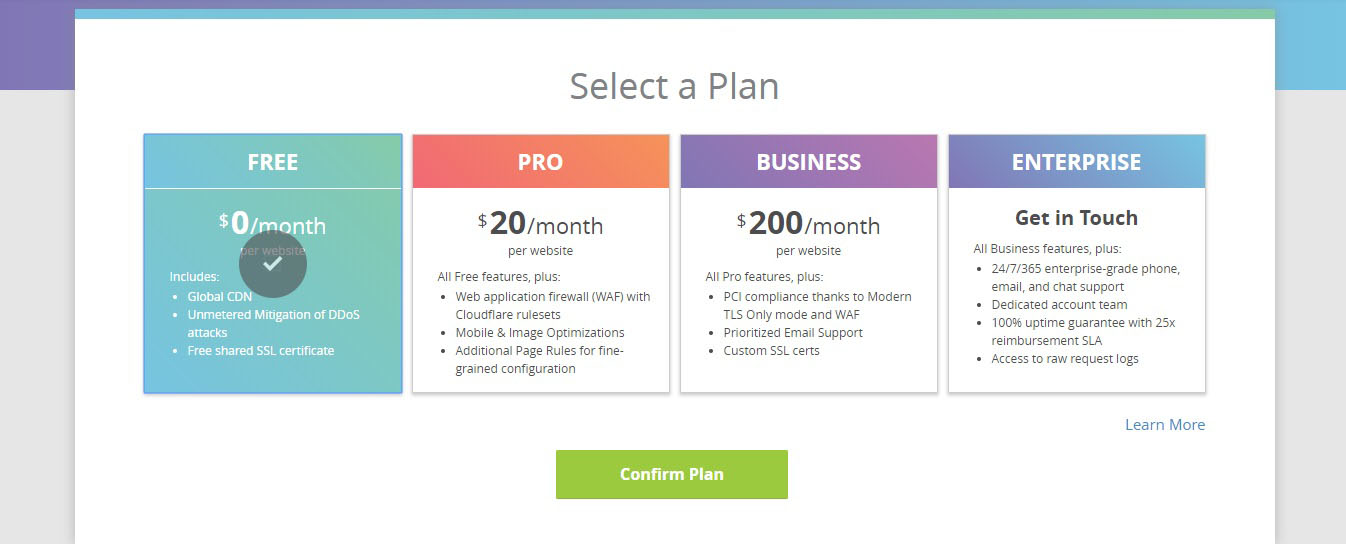Click the Prioritized Email Support item
This screenshot has height=544, width=1346.
(793, 333)
